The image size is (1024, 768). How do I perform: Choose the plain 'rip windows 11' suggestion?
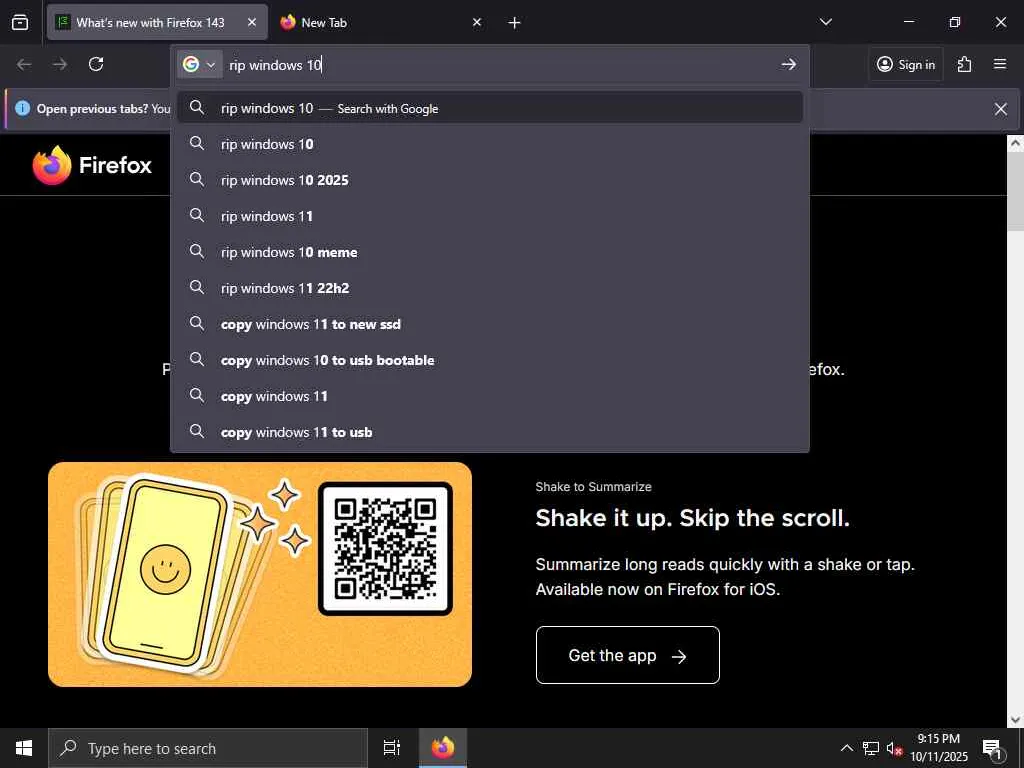(x=490, y=216)
